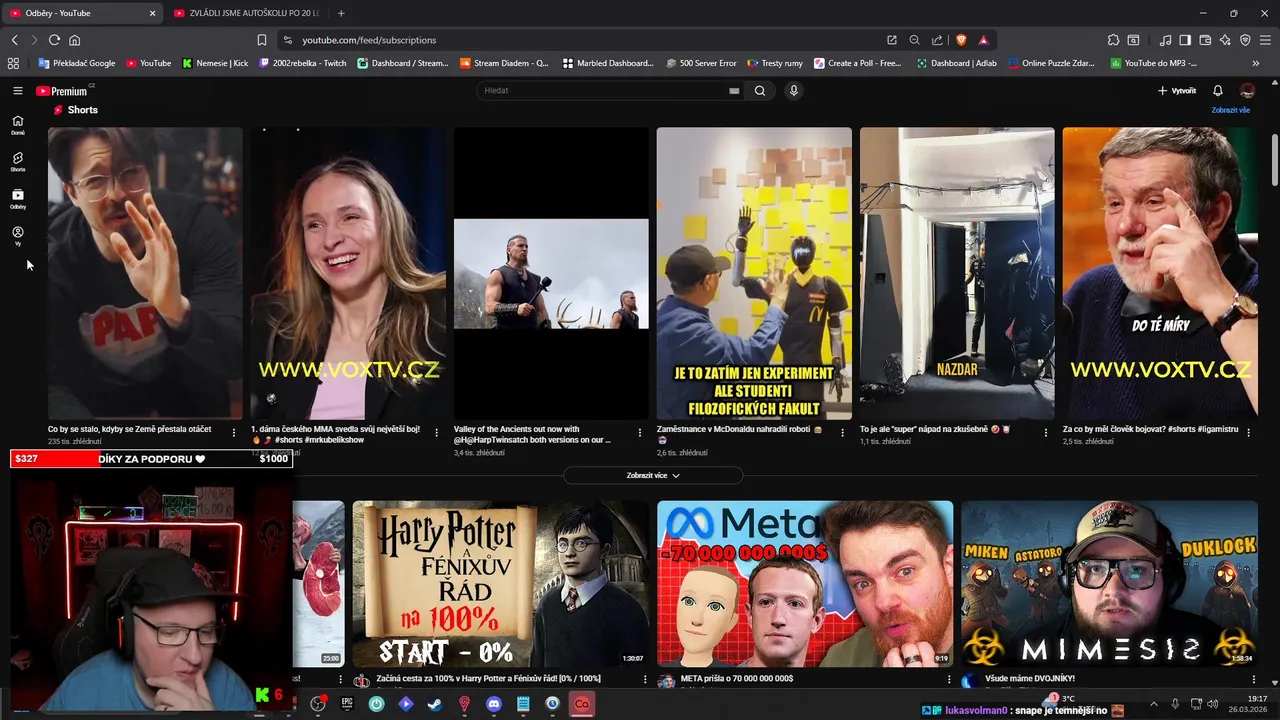Click the YouTube Premium logo

(x=62, y=91)
